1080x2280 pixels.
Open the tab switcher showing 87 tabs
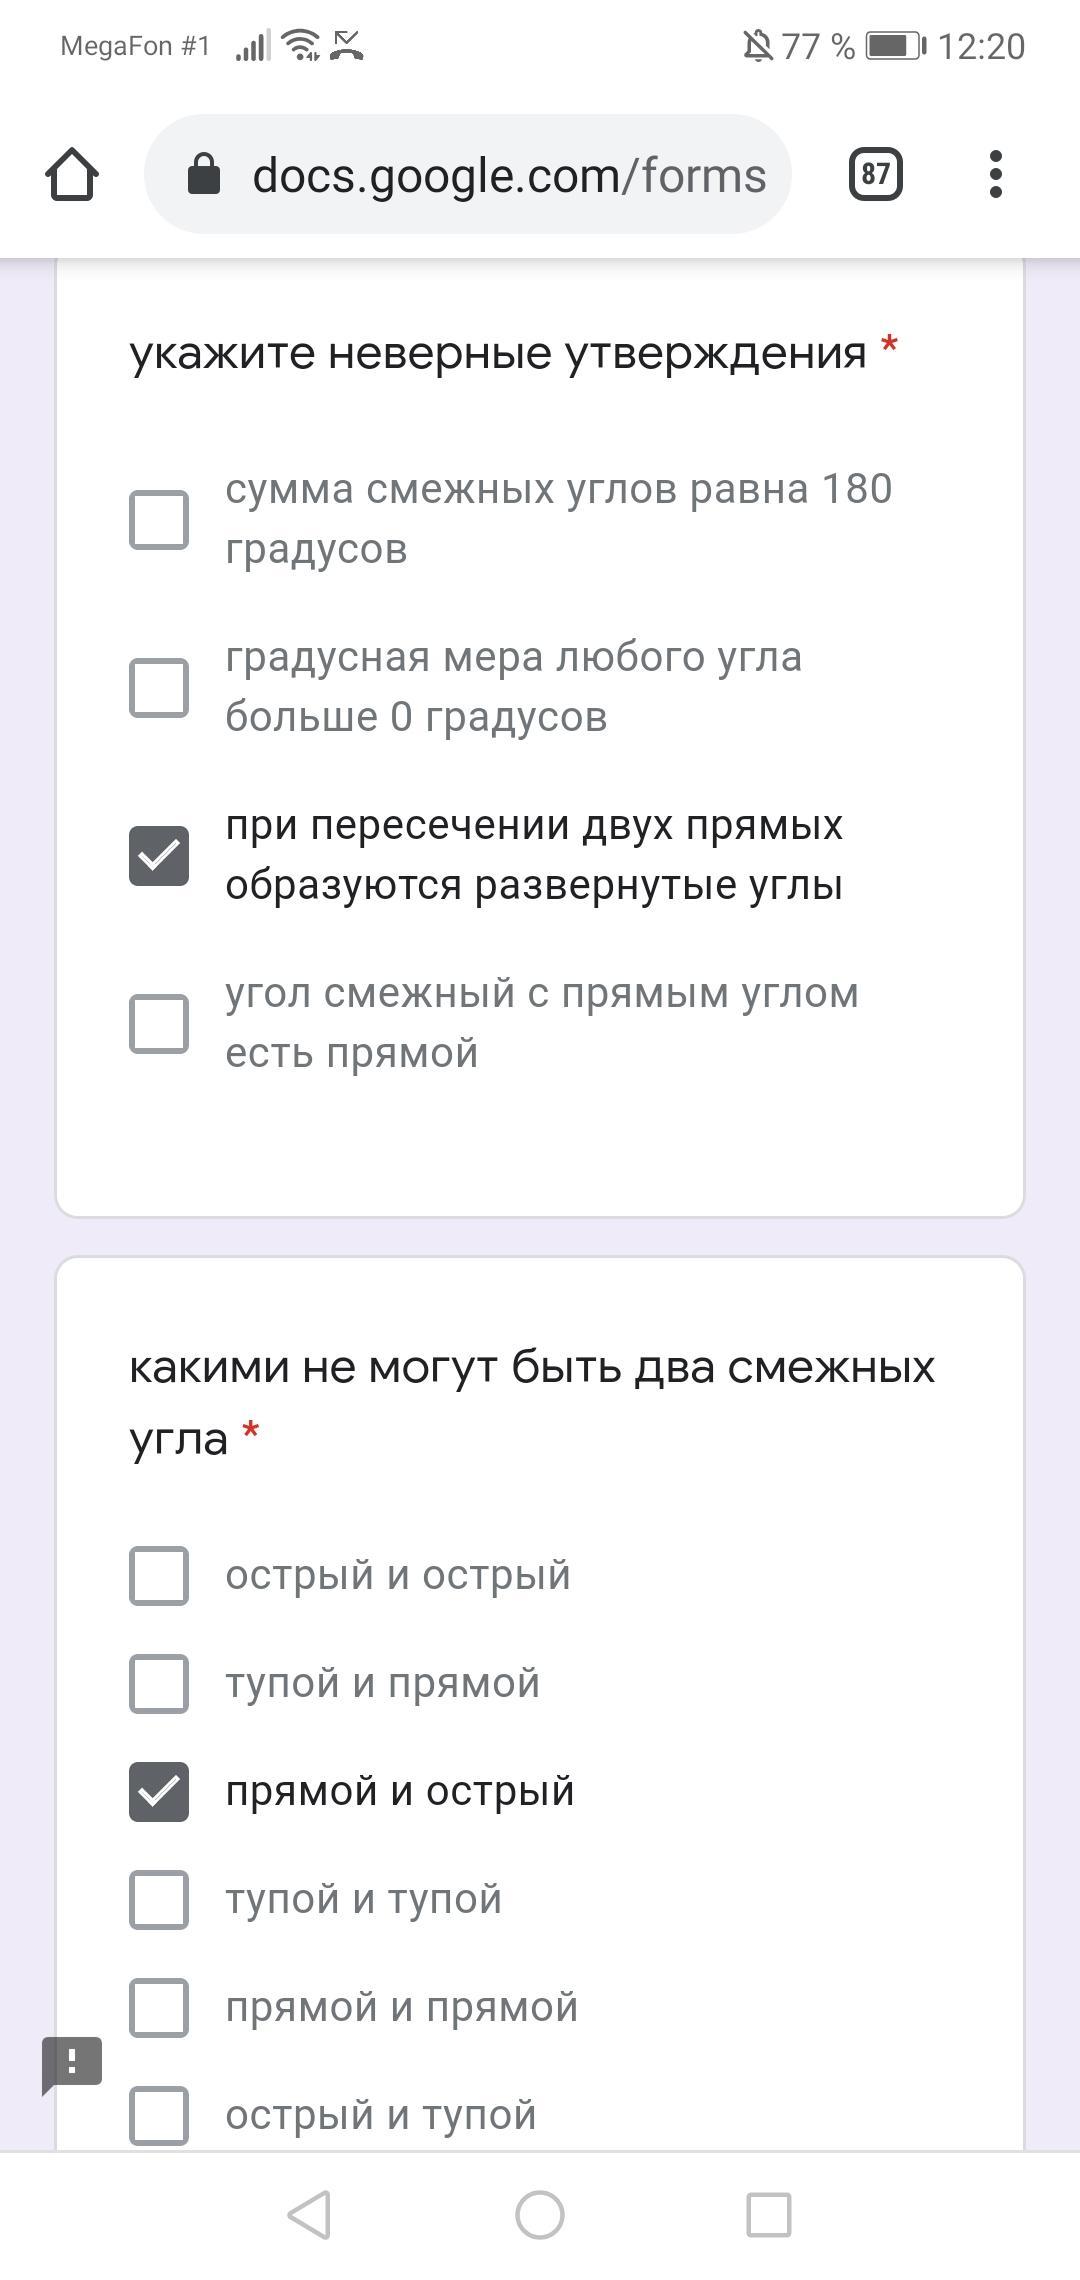point(875,175)
